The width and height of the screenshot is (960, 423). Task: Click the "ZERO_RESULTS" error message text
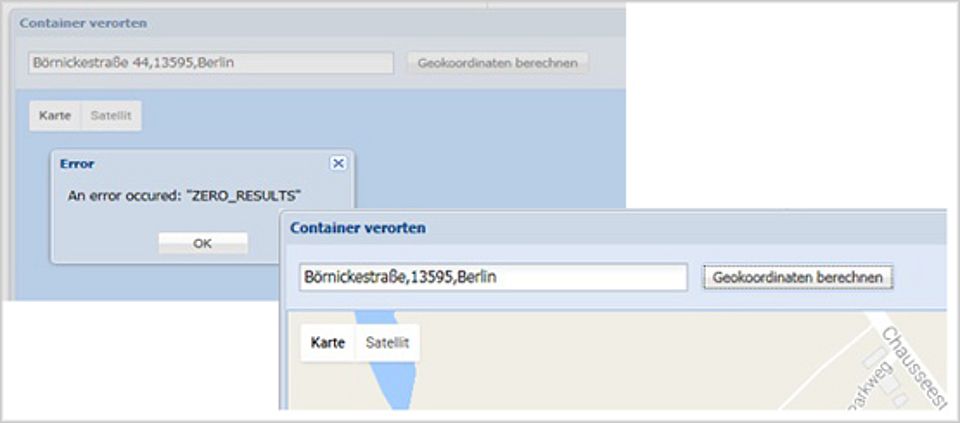click(x=184, y=196)
